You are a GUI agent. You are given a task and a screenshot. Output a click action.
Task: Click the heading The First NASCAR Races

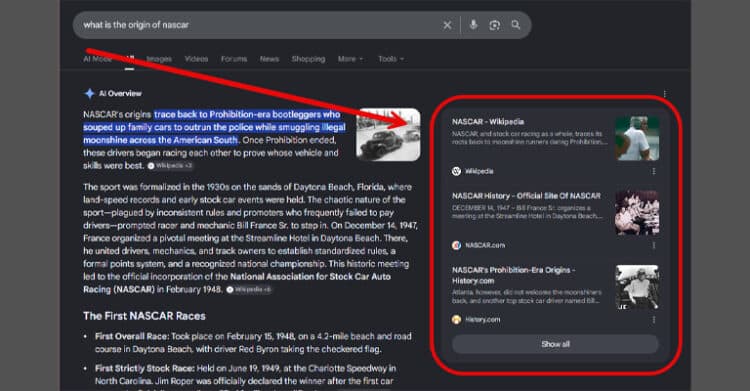click(144, 316)
